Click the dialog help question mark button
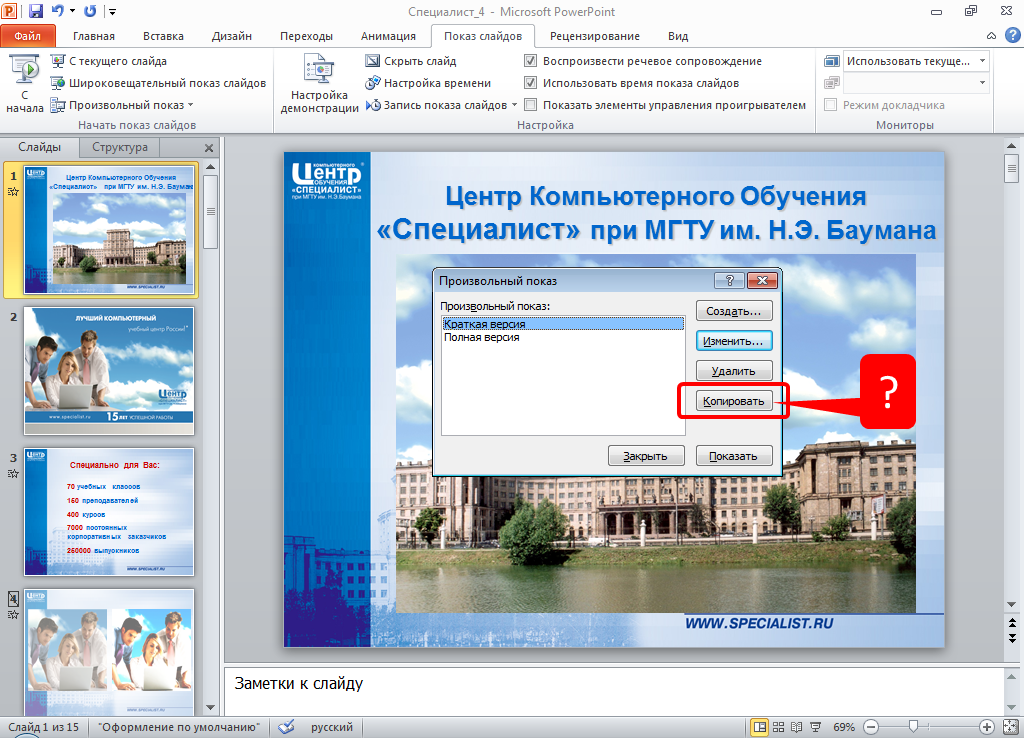The image size is (1024, 738). coord(730,281)
